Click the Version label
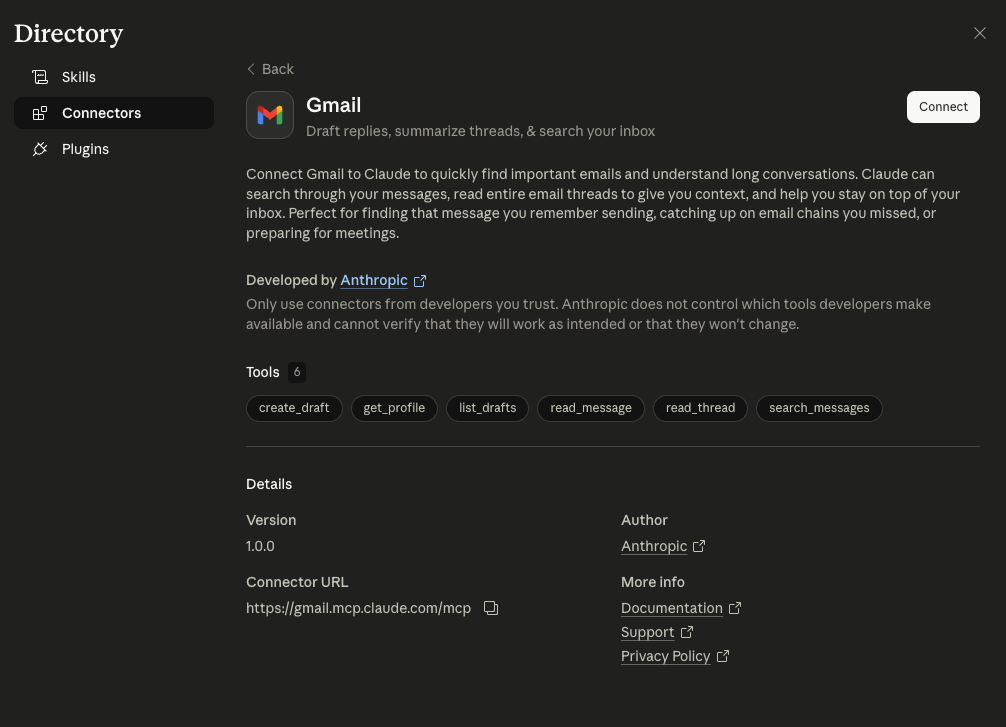The width and height of the screenshot is (1006, 727). [x=271, y=520]
